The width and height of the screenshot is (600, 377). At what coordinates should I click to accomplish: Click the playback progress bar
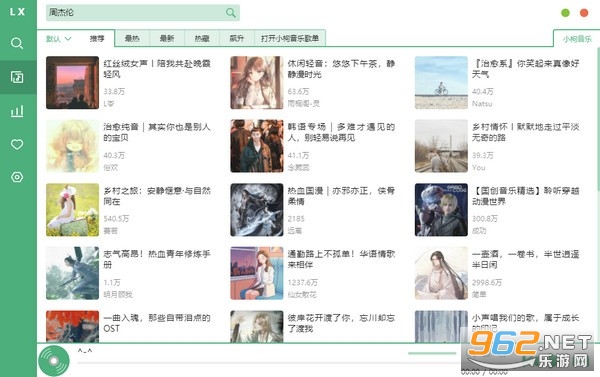(x=268, y=362)
